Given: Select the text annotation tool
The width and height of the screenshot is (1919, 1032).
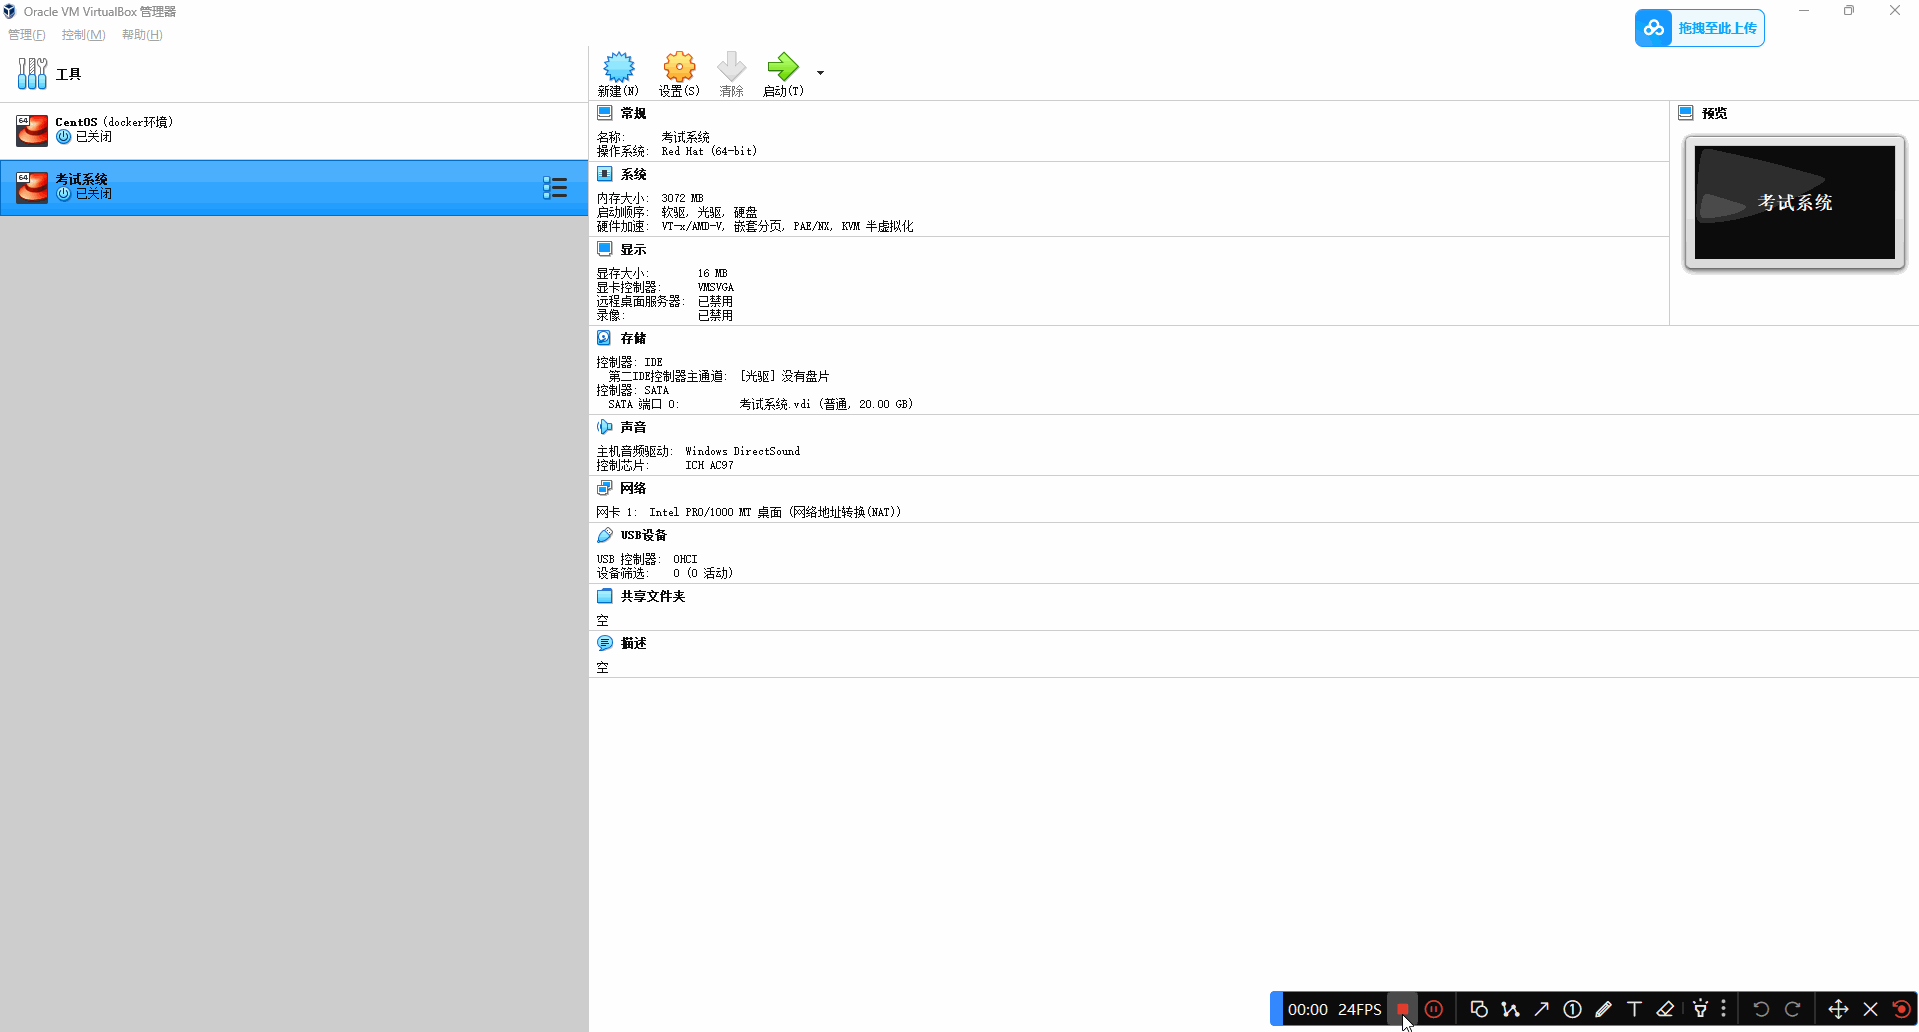Looking at the screenshot, I should click(1634, 1009).
